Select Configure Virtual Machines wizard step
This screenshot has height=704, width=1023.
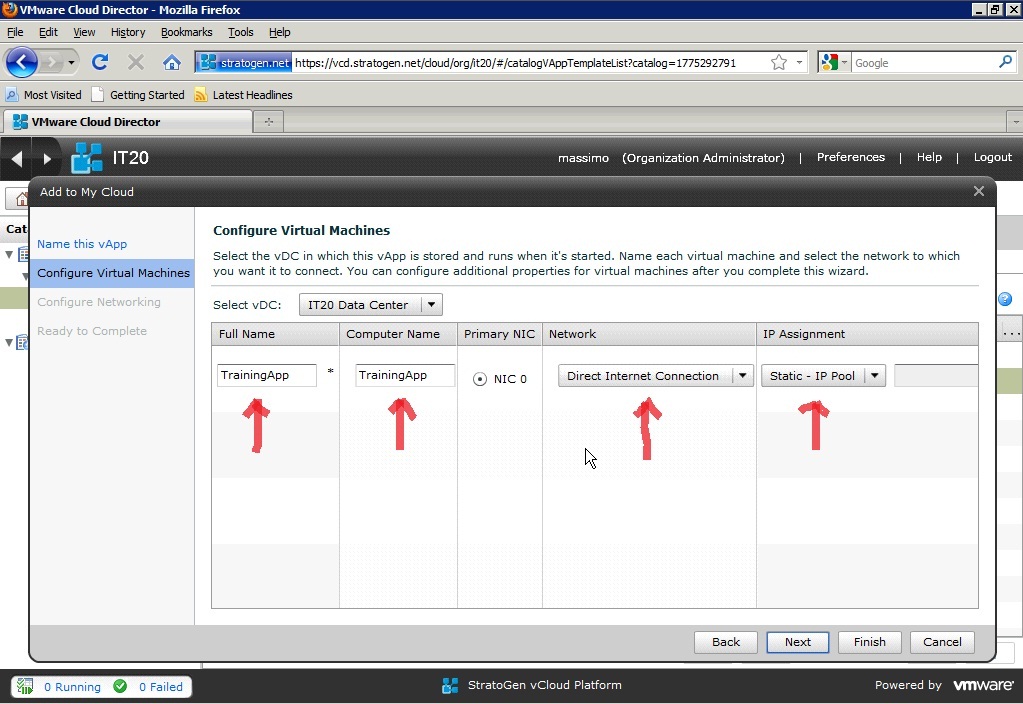[114, 273]
